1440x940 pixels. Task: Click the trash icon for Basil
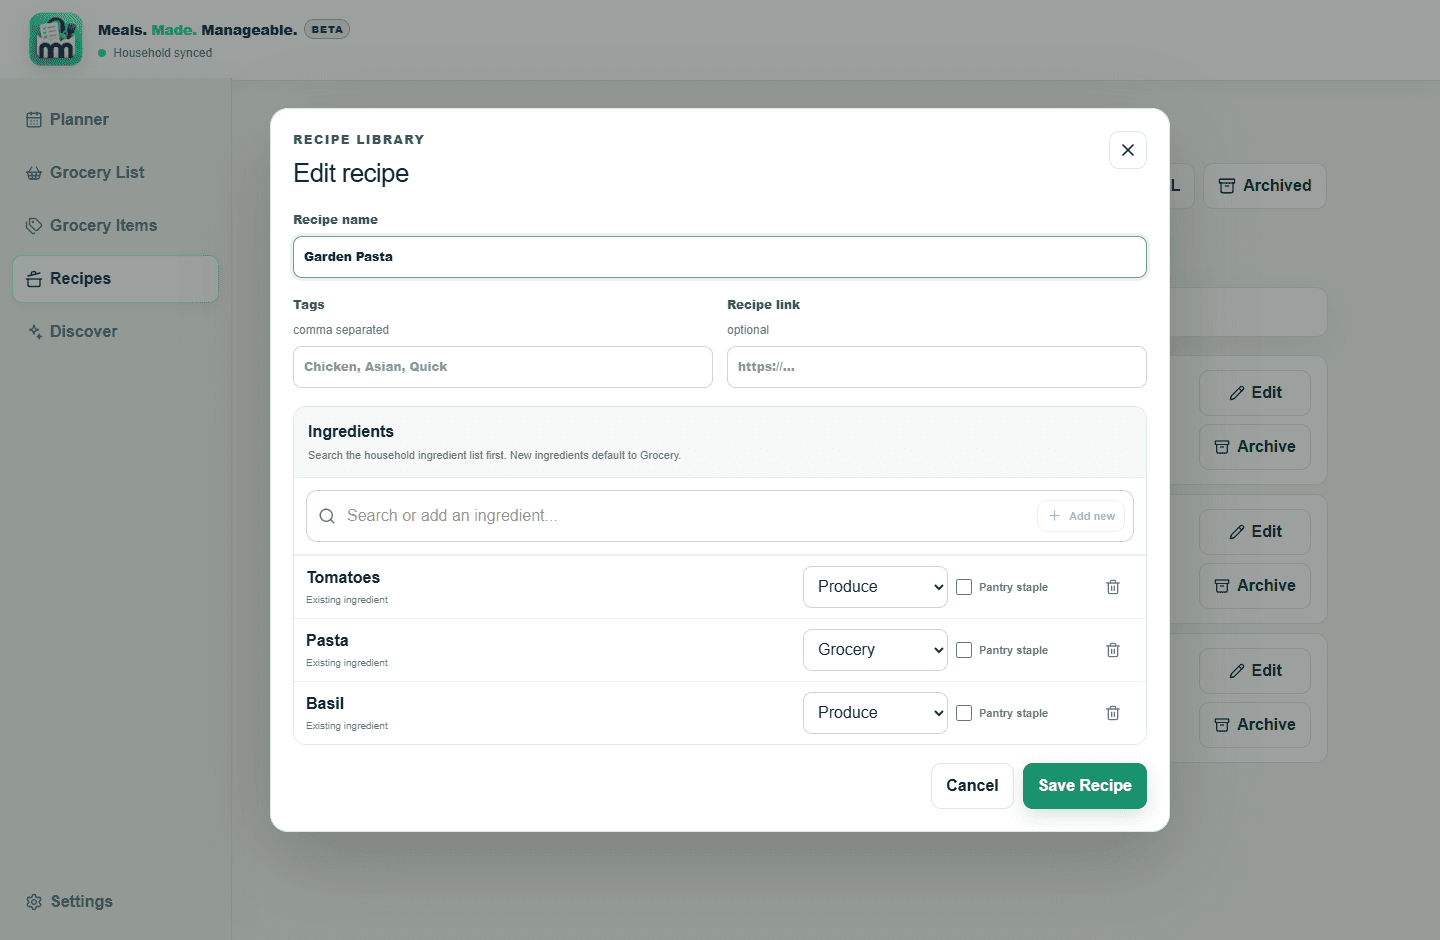[x=1113, y=713]
